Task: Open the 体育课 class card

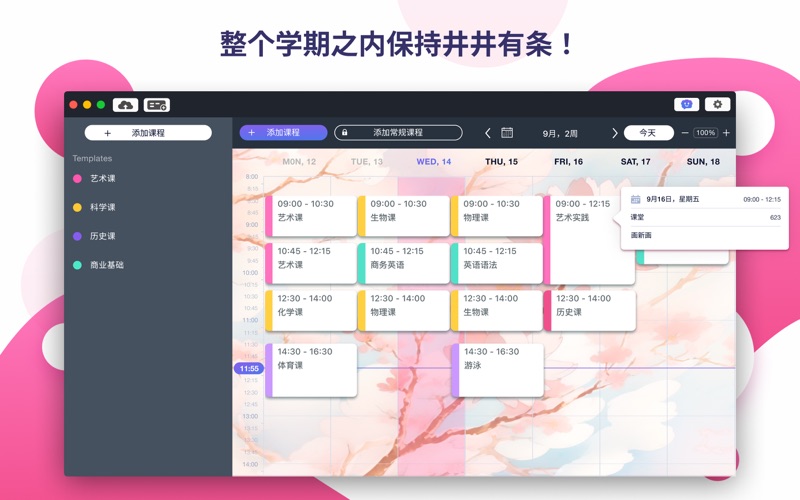Action: (x=311, y=370)
